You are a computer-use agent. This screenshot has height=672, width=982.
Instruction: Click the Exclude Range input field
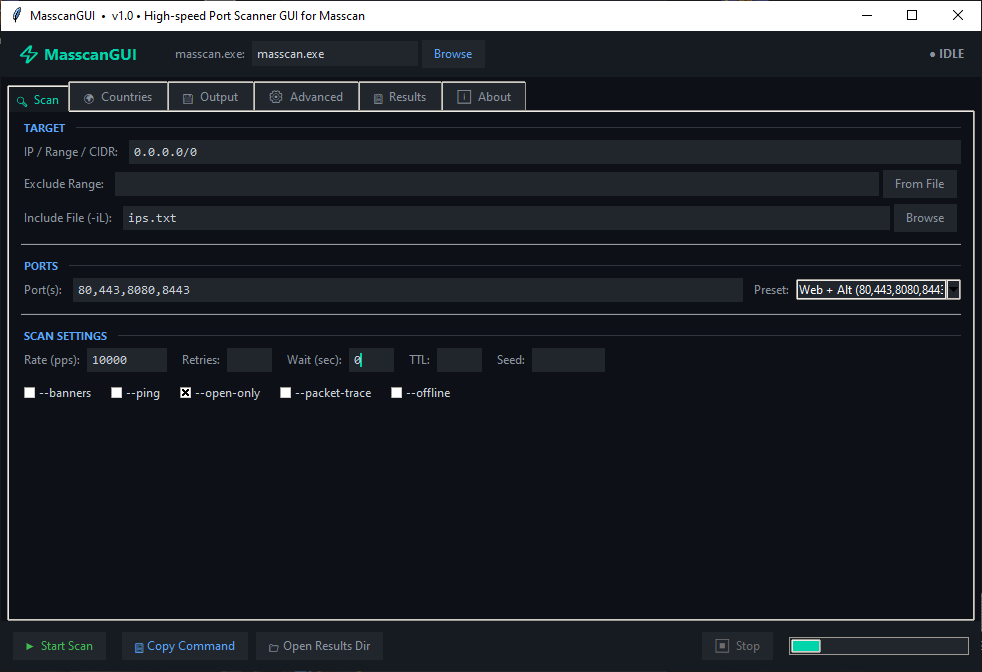(x=497, y=184)
